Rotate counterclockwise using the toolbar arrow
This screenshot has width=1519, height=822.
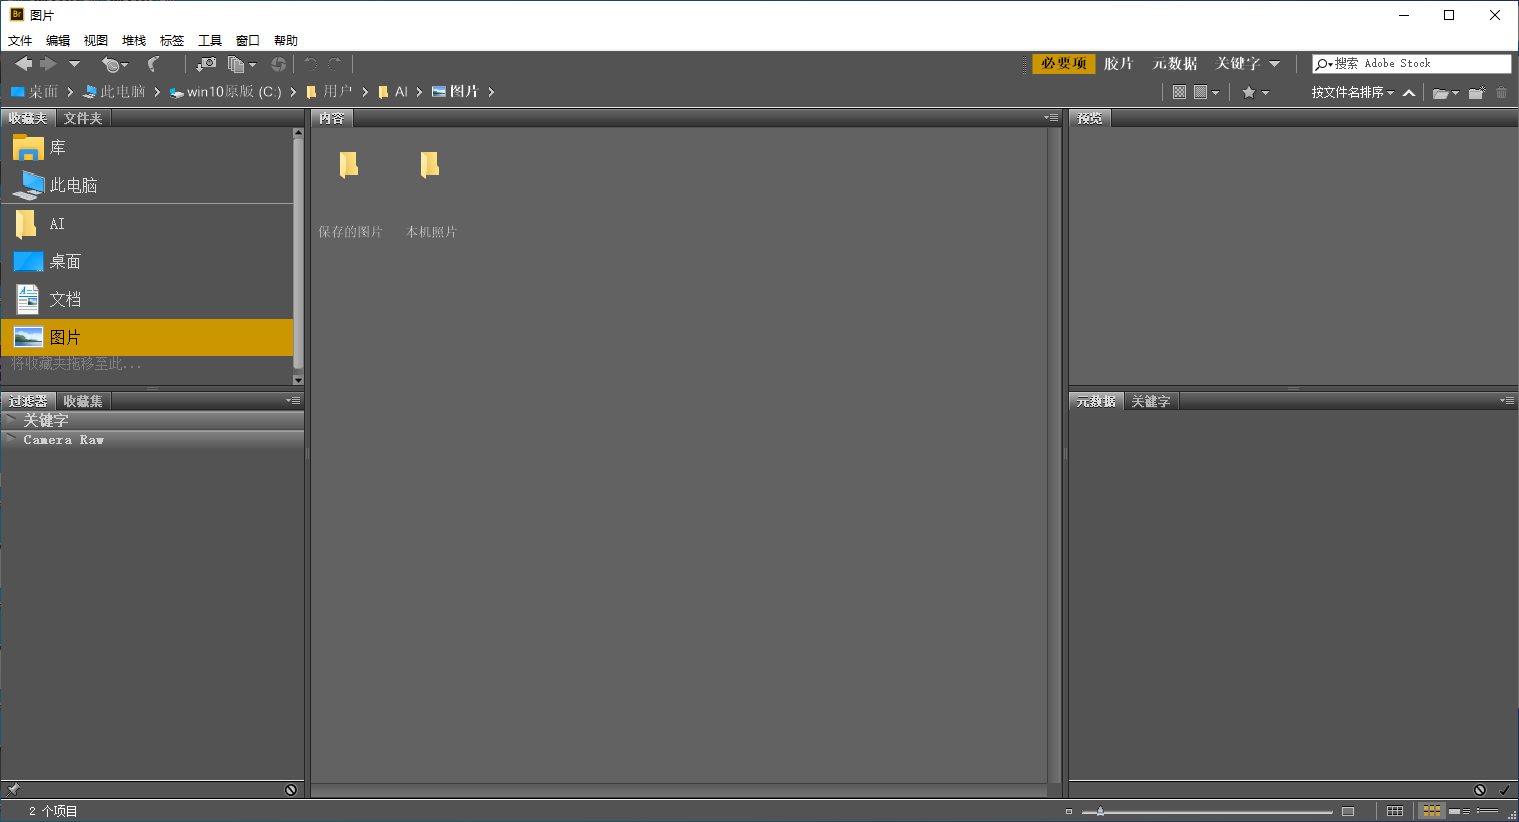click(x=311, y=64)
